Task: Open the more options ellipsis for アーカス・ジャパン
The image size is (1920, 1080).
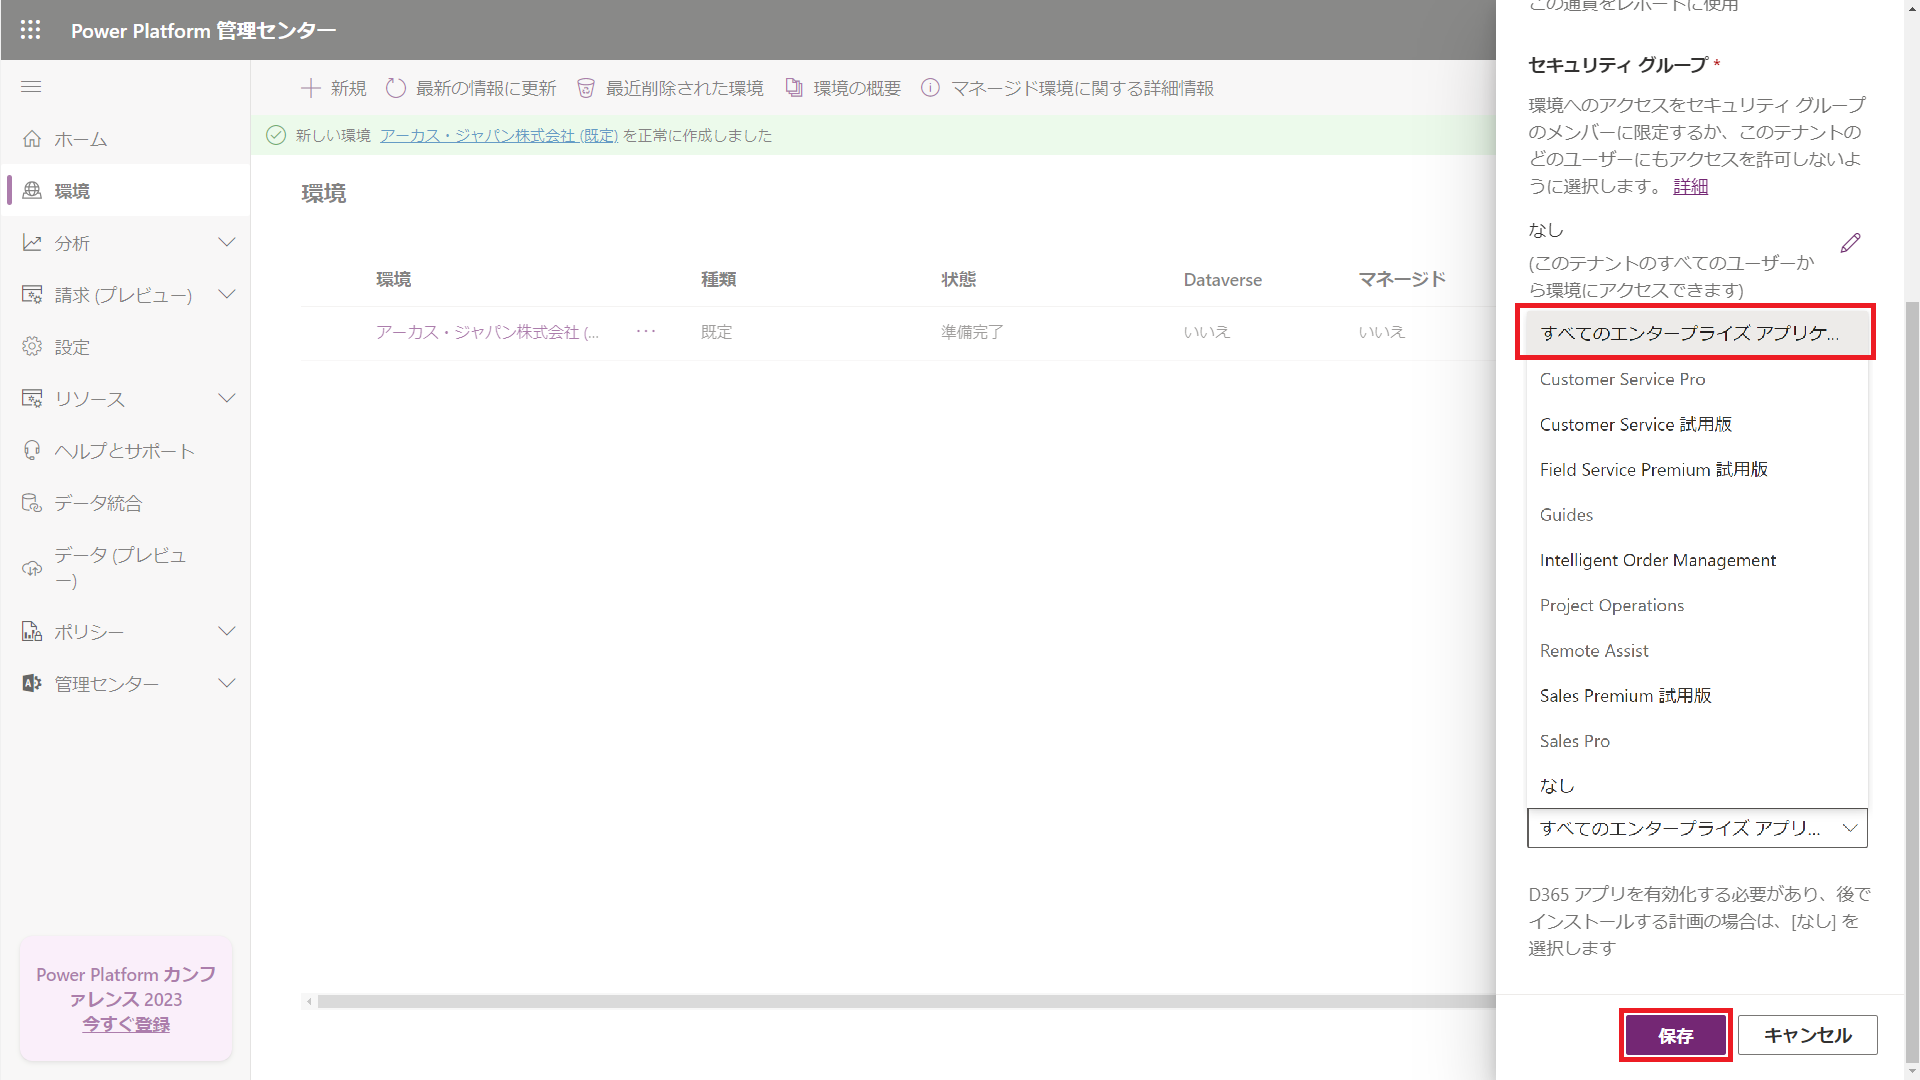Action: [x=646, y=331]
